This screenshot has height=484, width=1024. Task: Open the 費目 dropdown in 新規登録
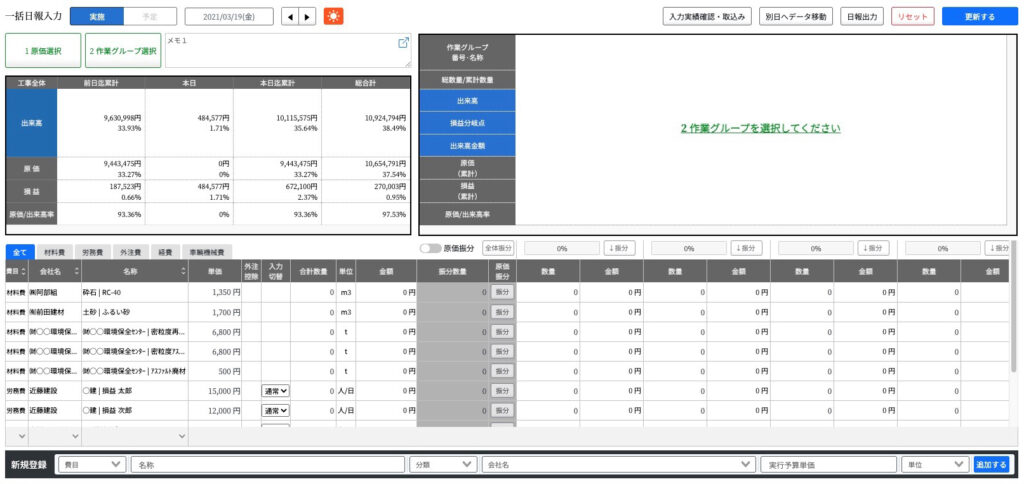[x=92, y=464]
